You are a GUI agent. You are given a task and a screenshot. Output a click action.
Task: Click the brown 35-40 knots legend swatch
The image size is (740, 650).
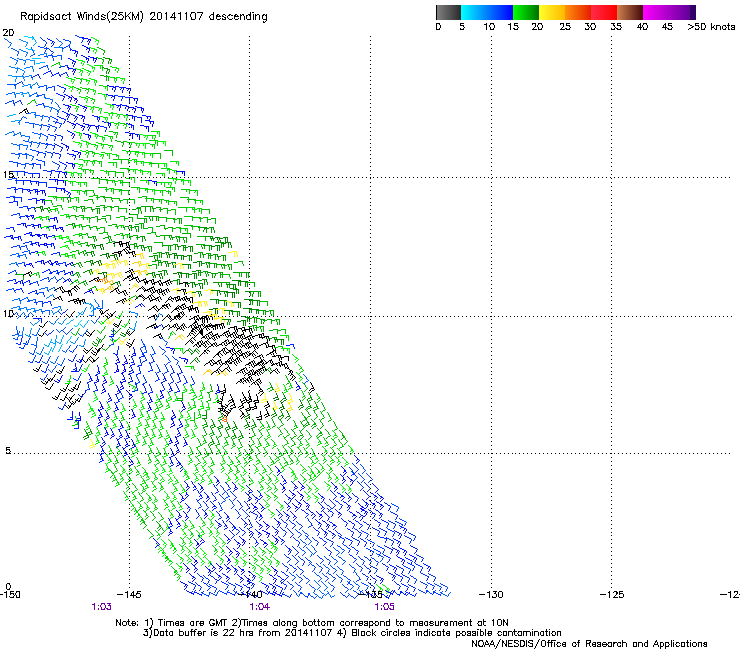(x=630, y=12)
